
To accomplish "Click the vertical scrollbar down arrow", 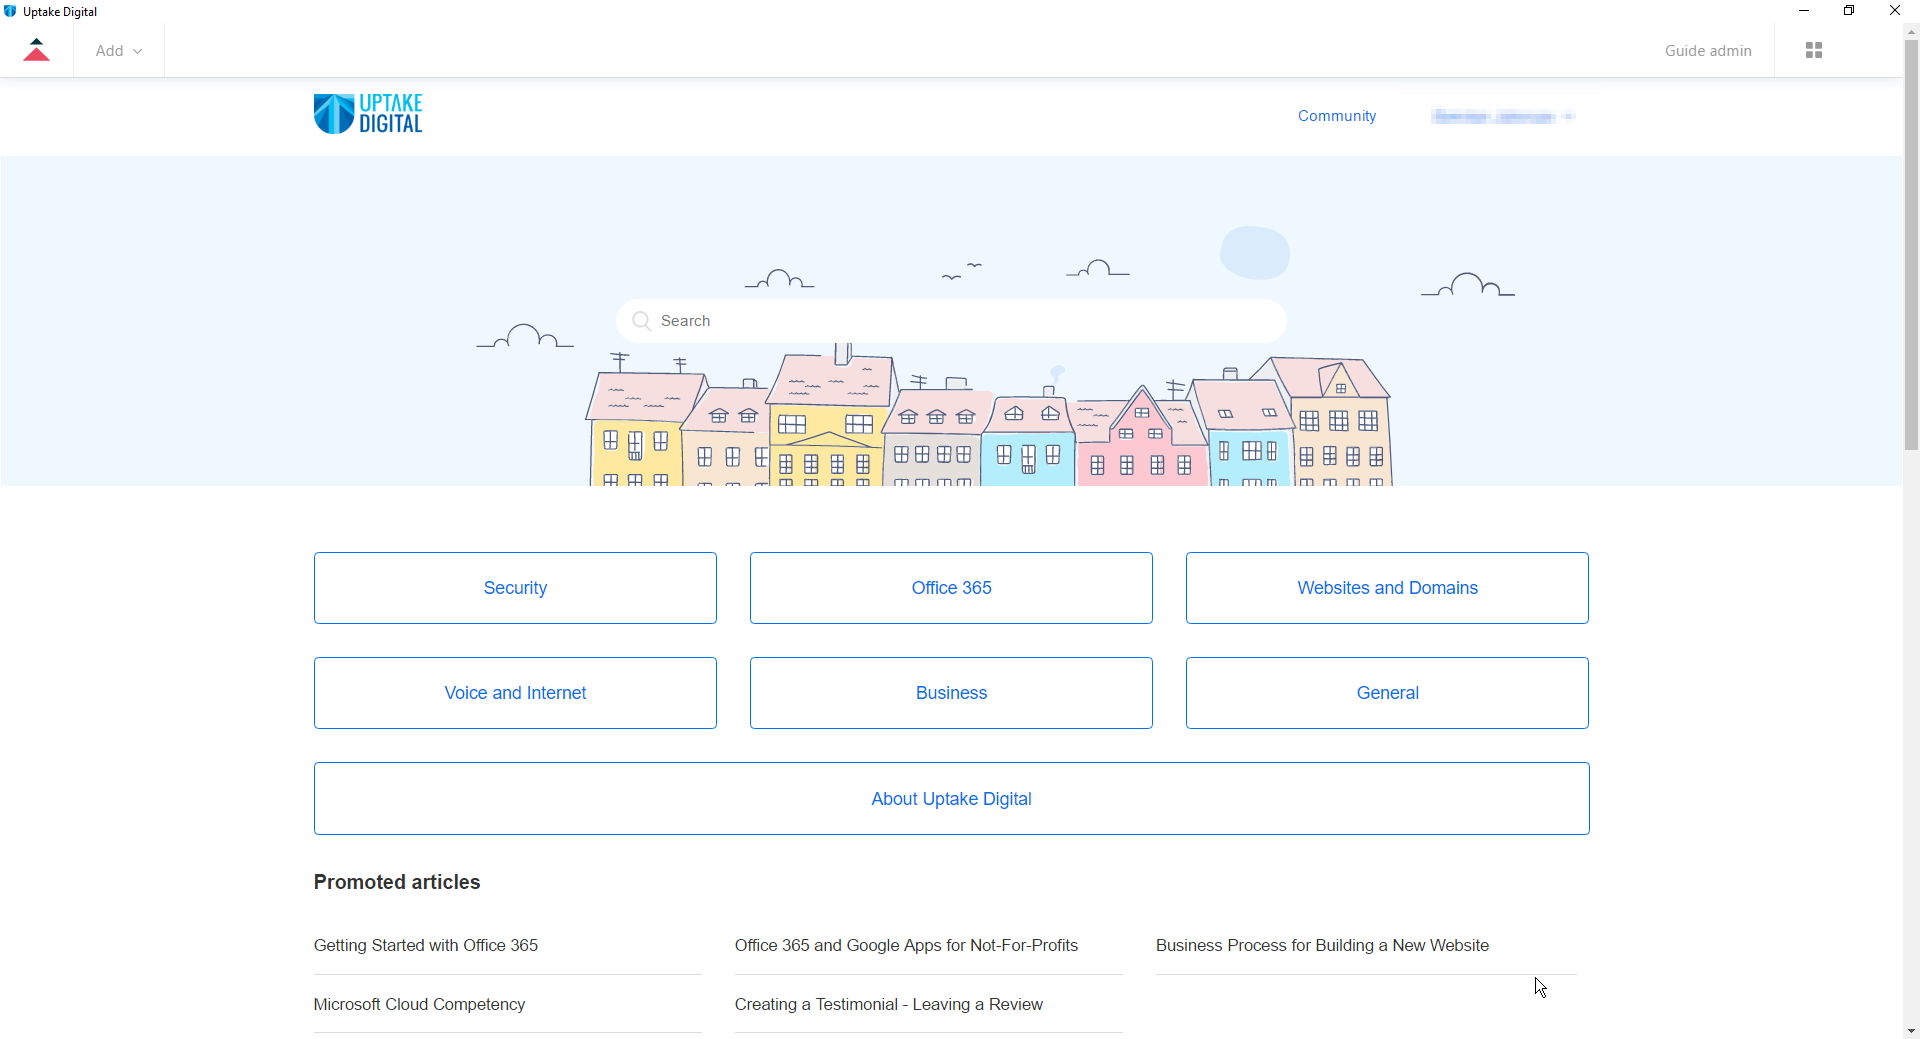I will click(x=1911, y=1031).
